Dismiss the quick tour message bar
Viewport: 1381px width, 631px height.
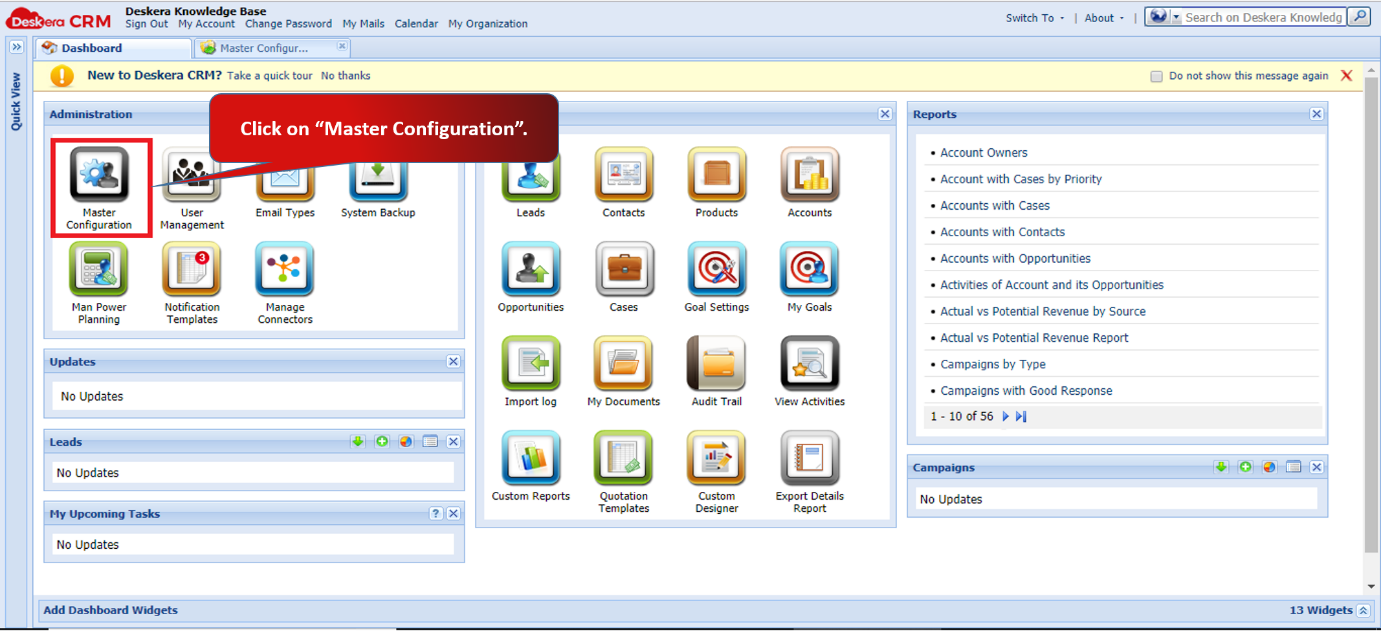pos(1346,76)
